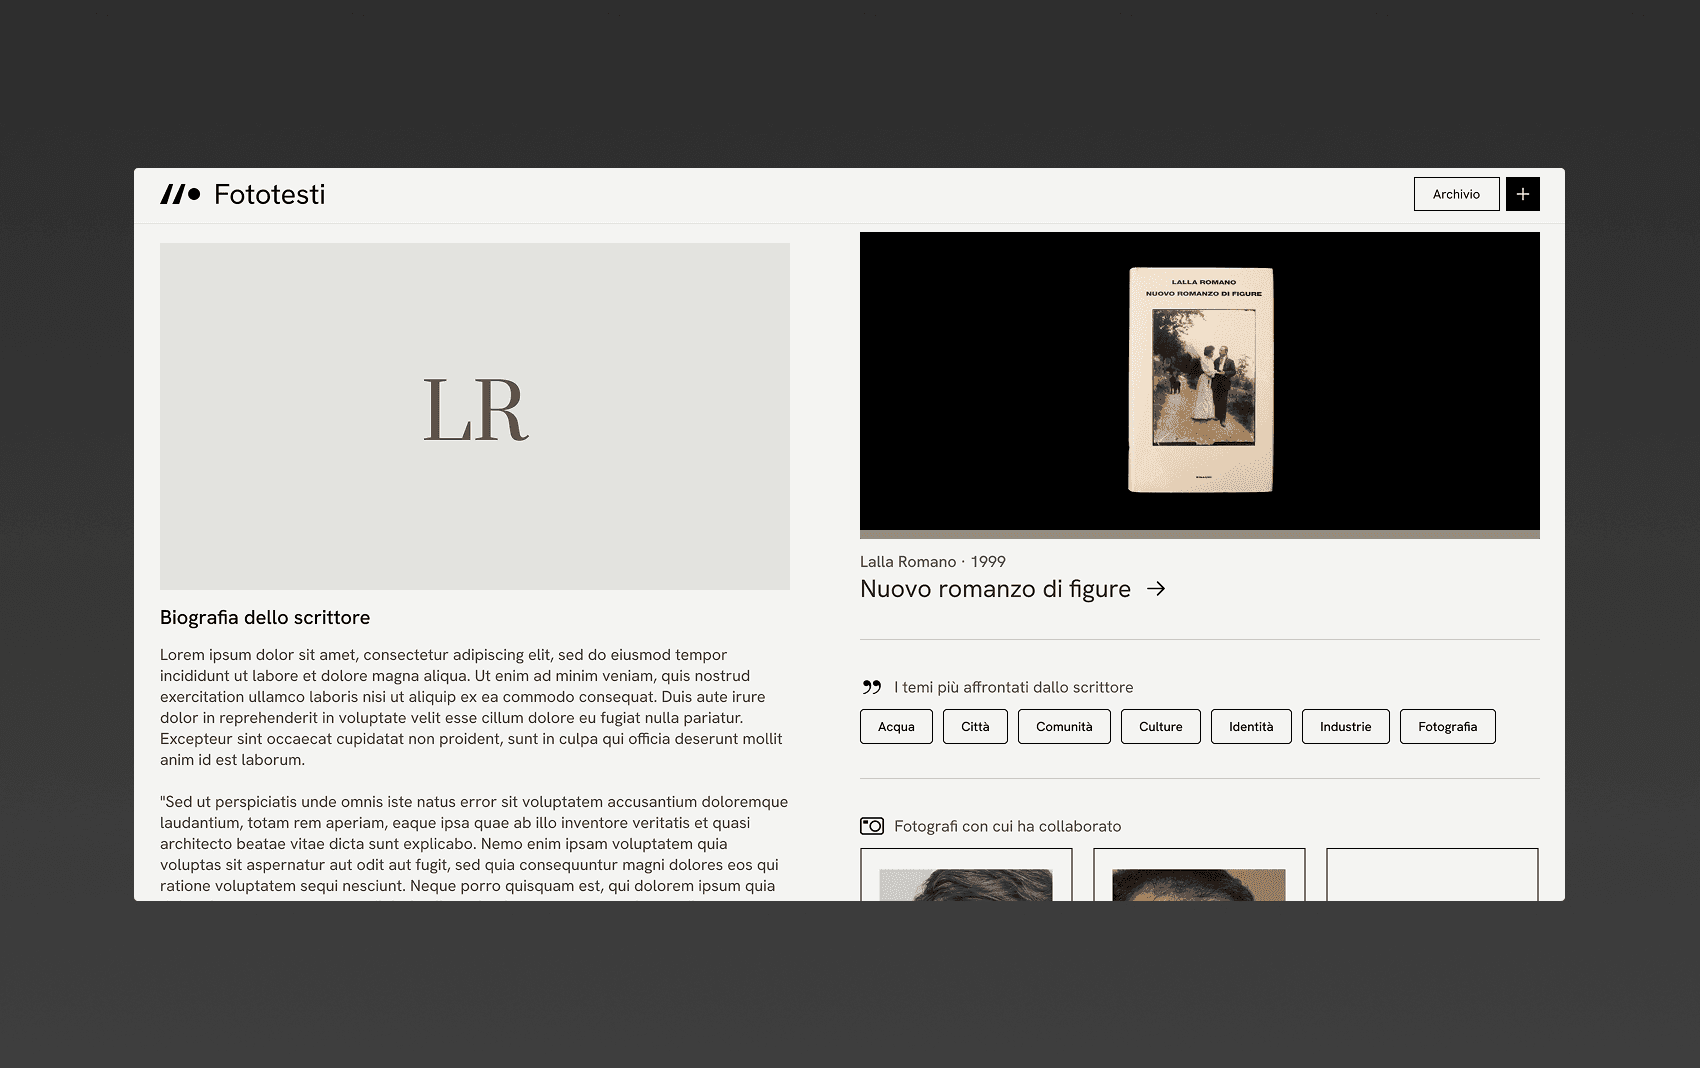Screen dimensions: 1700x1068
Task: Click the quotation marks themes icon
Action: pyautogui.click(x=872, y=687)
